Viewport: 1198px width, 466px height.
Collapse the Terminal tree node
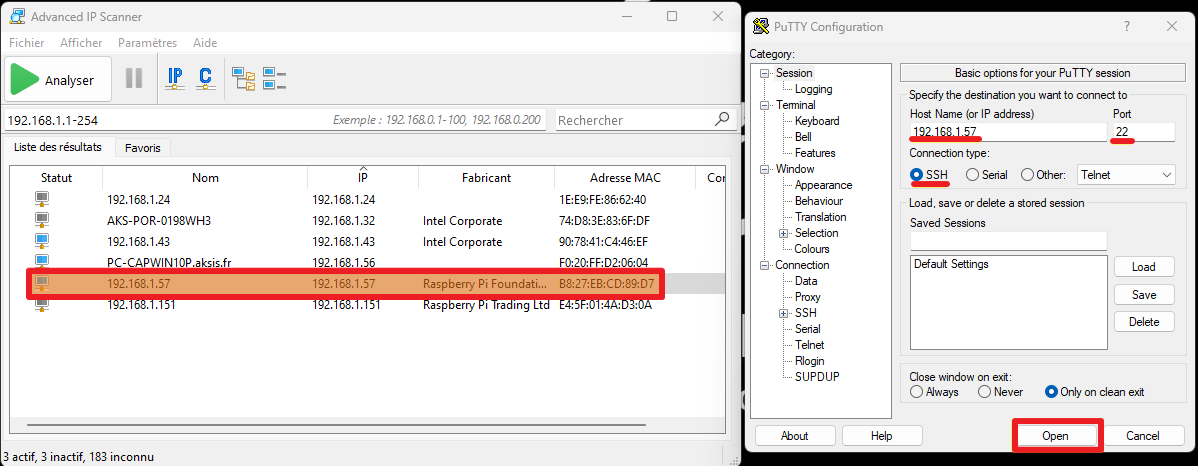pos(763,105)
